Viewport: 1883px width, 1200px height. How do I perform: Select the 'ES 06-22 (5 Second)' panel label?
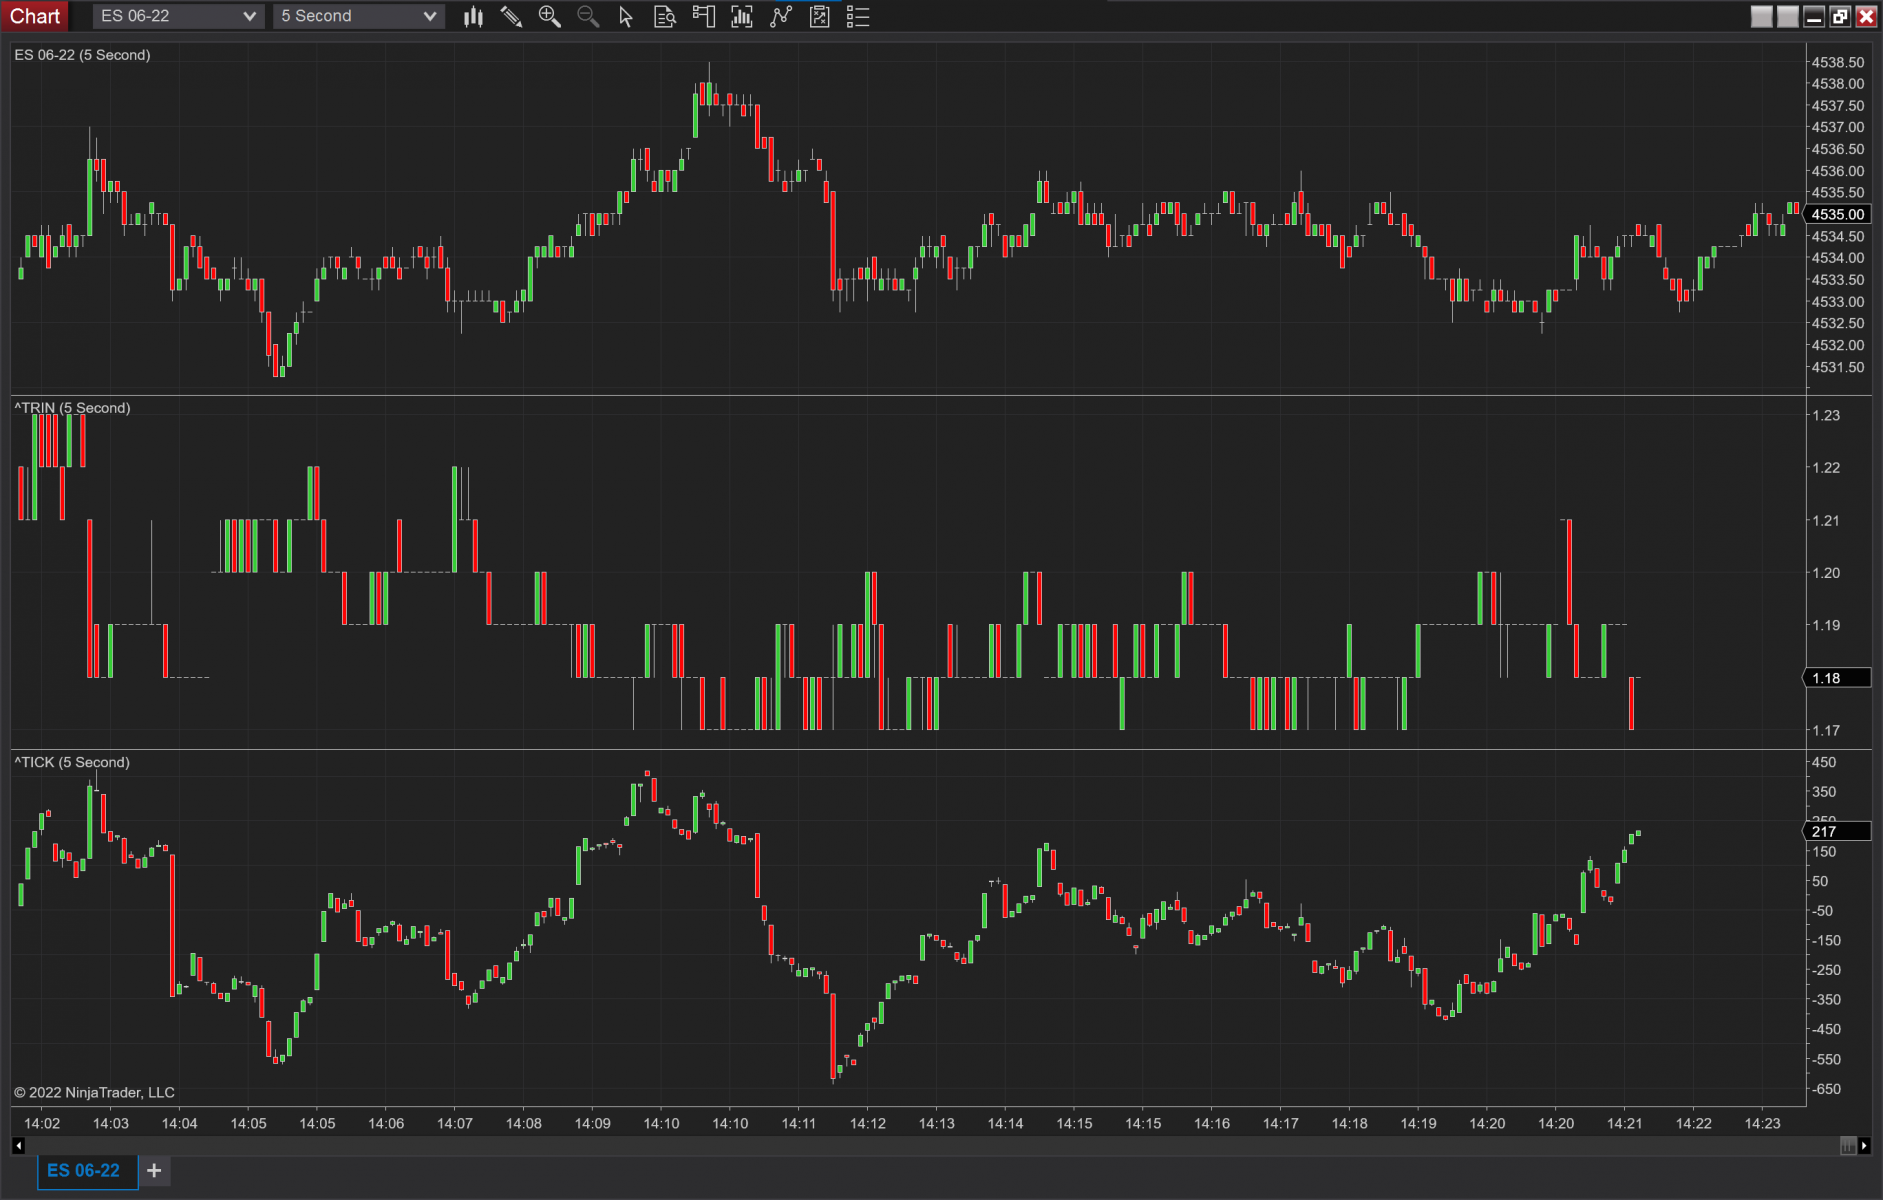82,55
